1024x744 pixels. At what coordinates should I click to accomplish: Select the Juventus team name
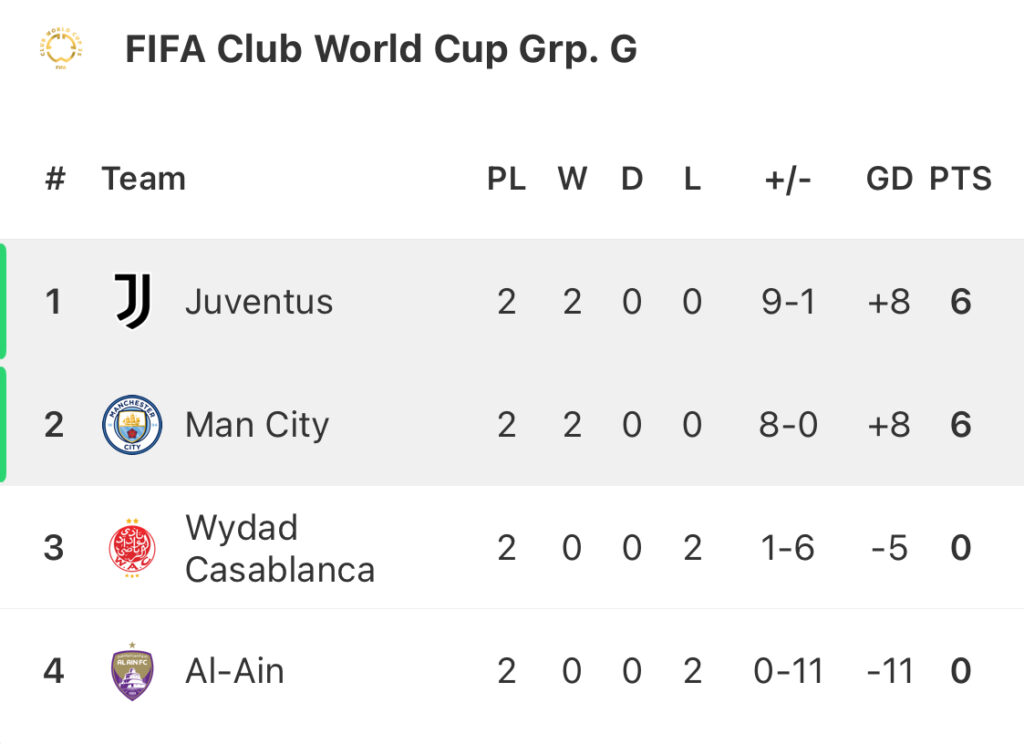(x=259, y=302)
